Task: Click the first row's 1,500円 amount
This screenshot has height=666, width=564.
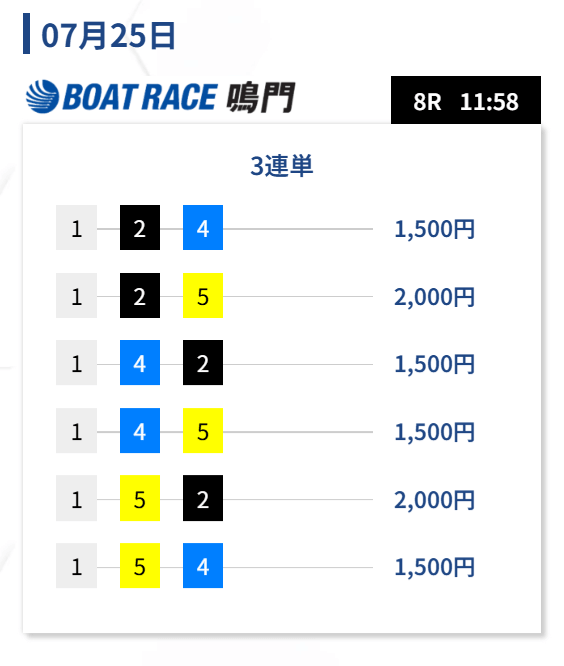Action: click(x=434, y=229)
